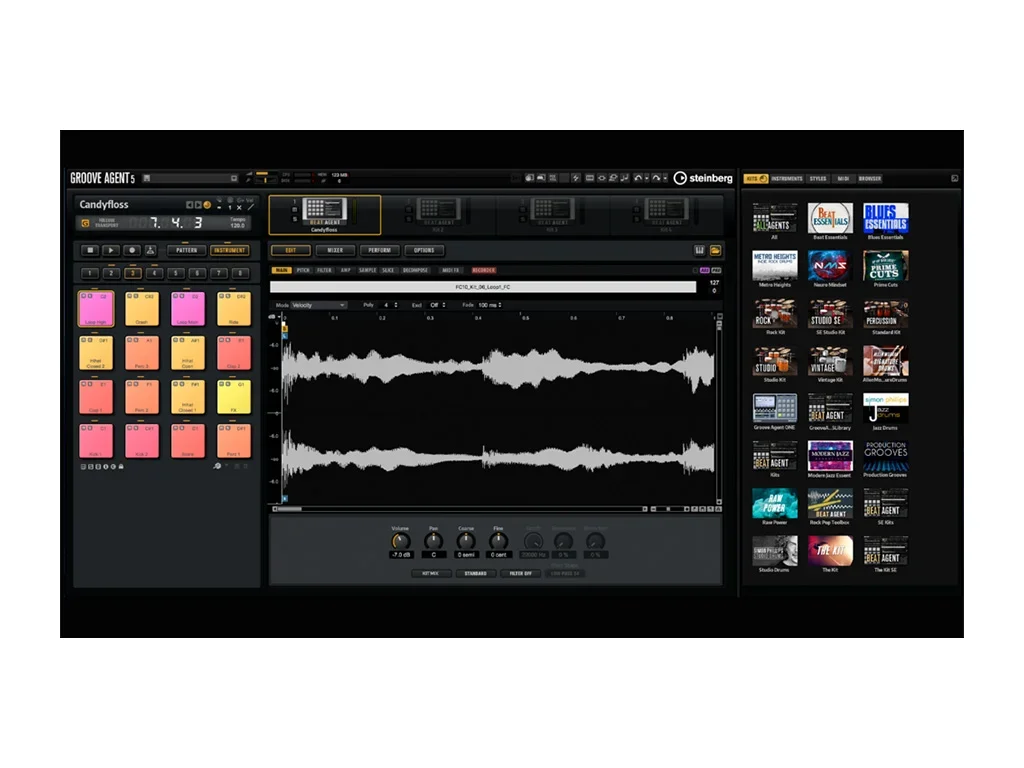Switch to the Styles tab
The height and width of the screenshot is (768, 1024).
click(818, 179)
